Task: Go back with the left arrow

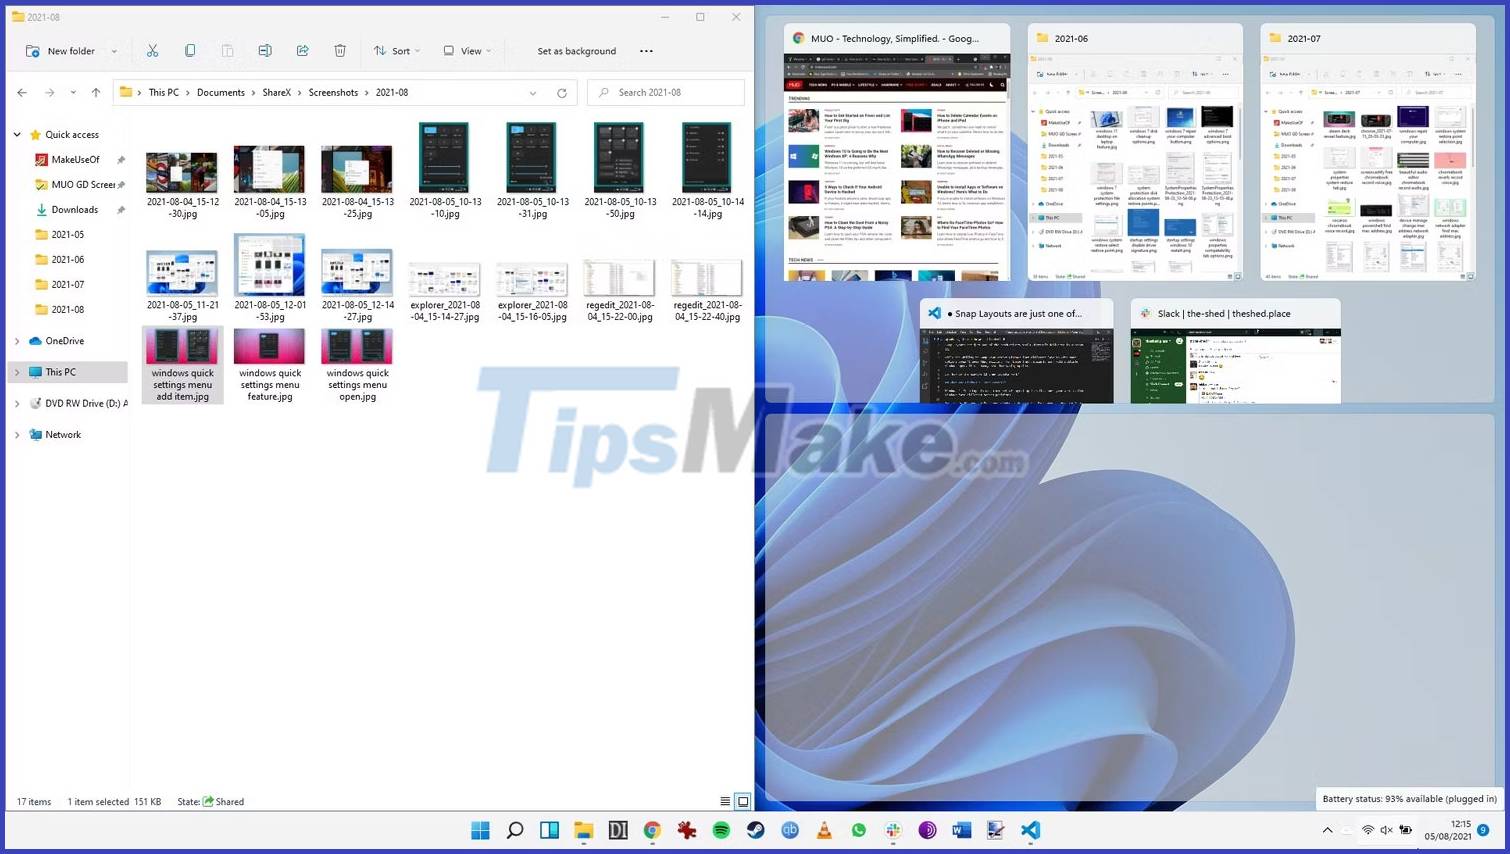Action: pos(22,93)
